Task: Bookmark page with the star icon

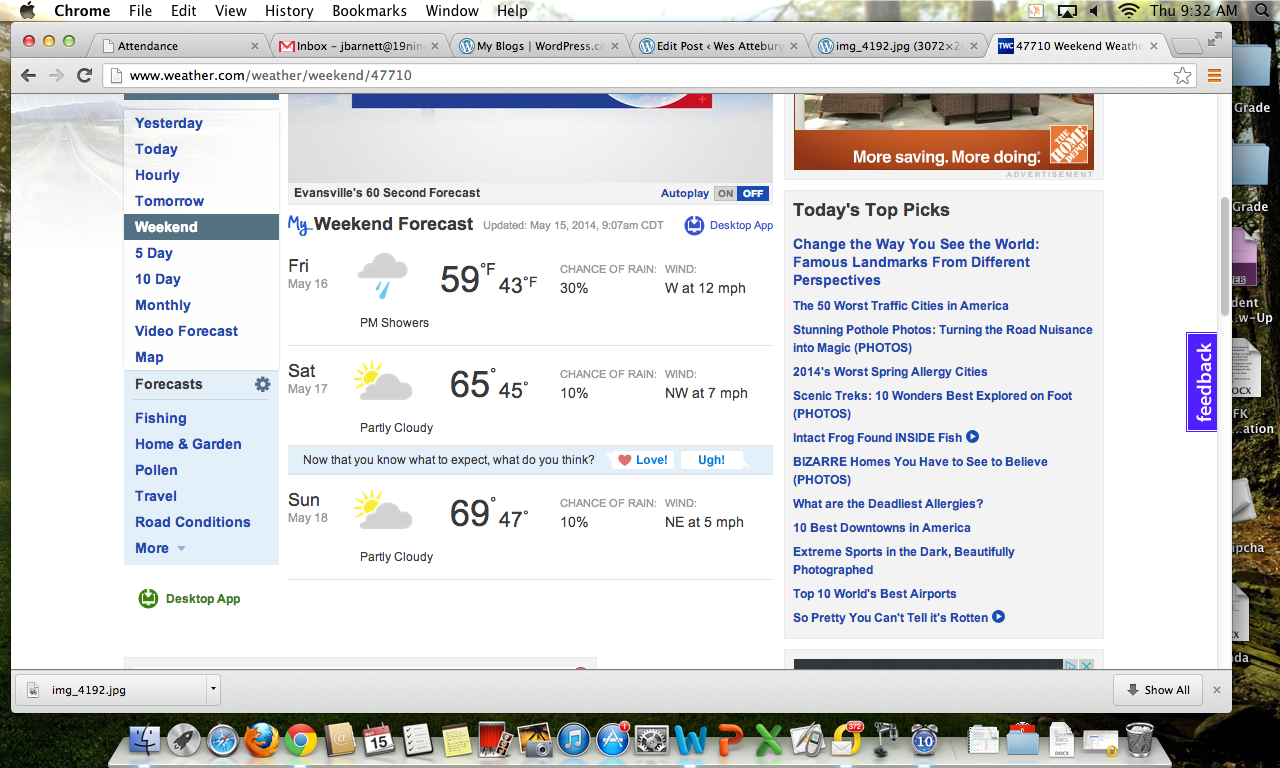Action: pyautogui.click(x=1182, y=76)
